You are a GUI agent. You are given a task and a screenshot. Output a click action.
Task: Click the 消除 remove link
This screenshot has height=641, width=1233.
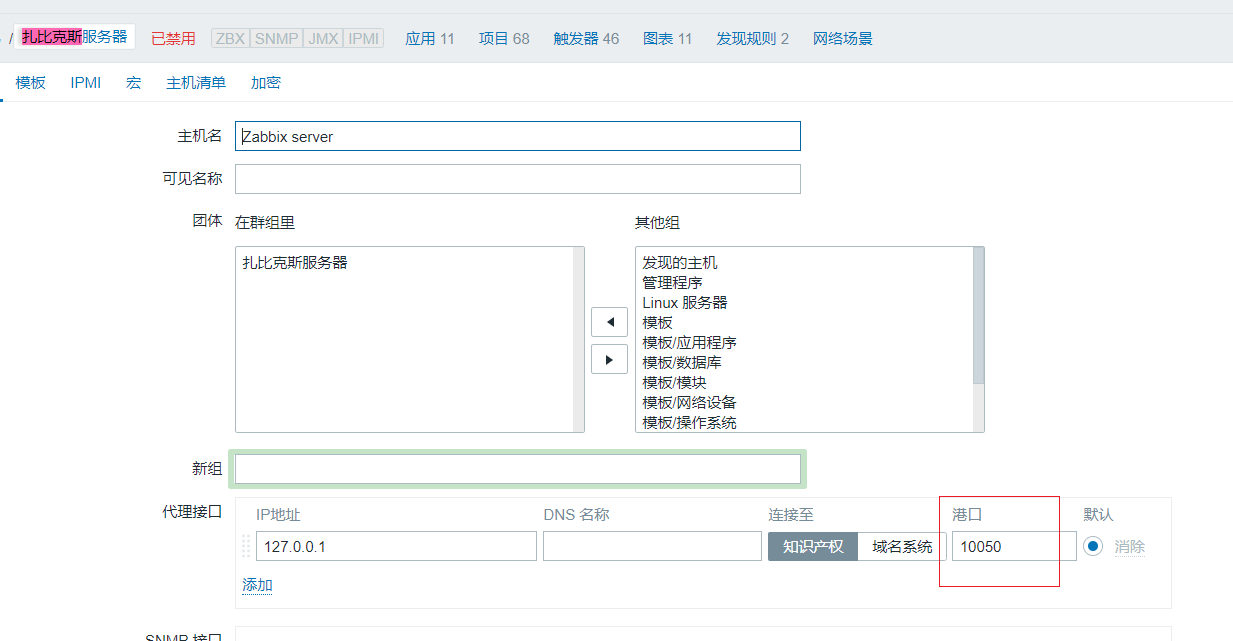1130,547
